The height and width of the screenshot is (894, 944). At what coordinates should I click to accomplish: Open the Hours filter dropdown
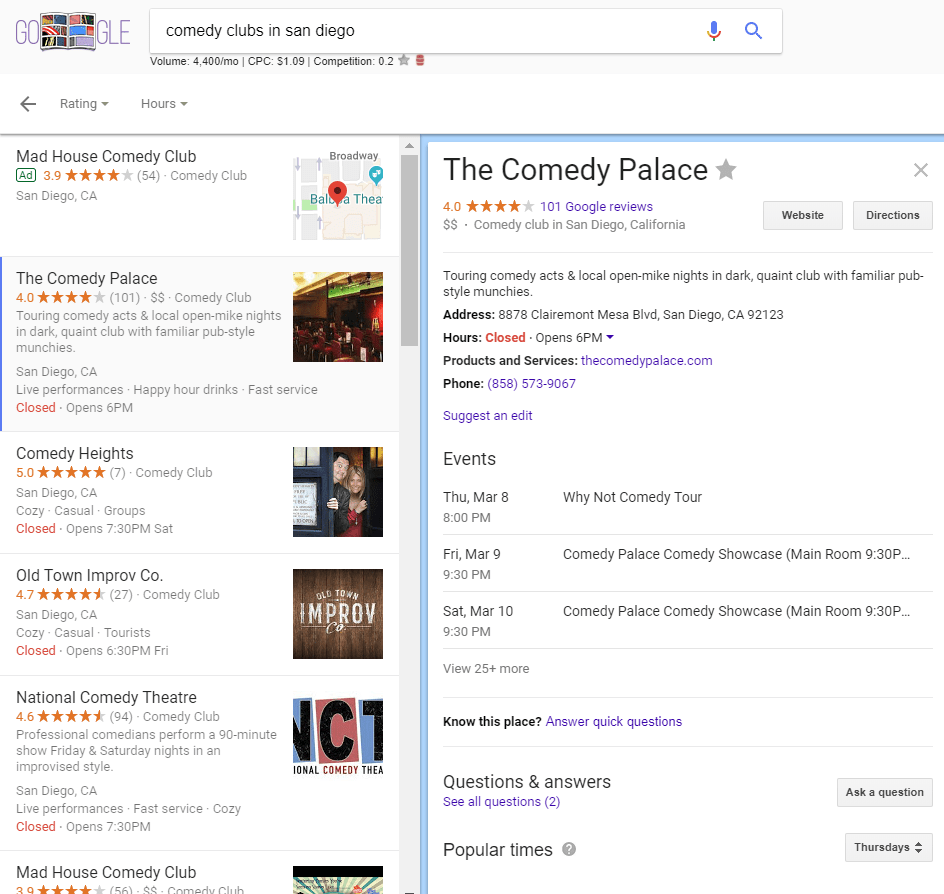pos(163,103)
